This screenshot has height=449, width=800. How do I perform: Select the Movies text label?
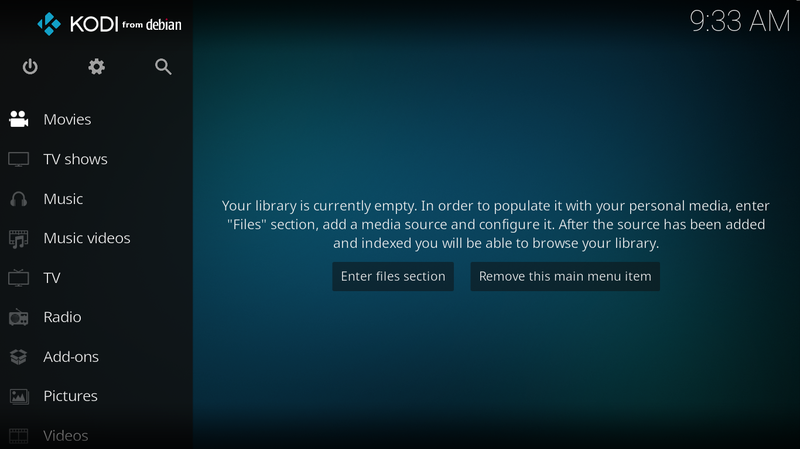tap(67, 119)
